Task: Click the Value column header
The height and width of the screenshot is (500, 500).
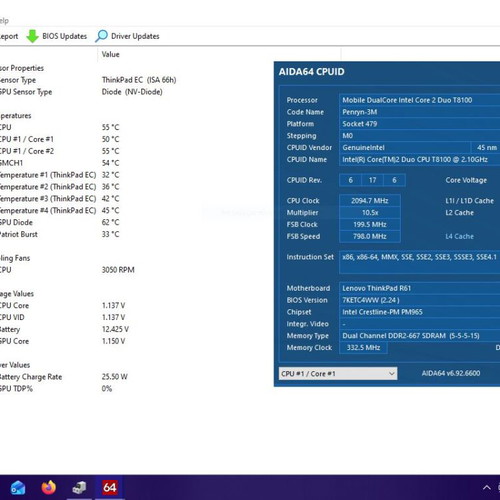Action: tap(110, 54)
